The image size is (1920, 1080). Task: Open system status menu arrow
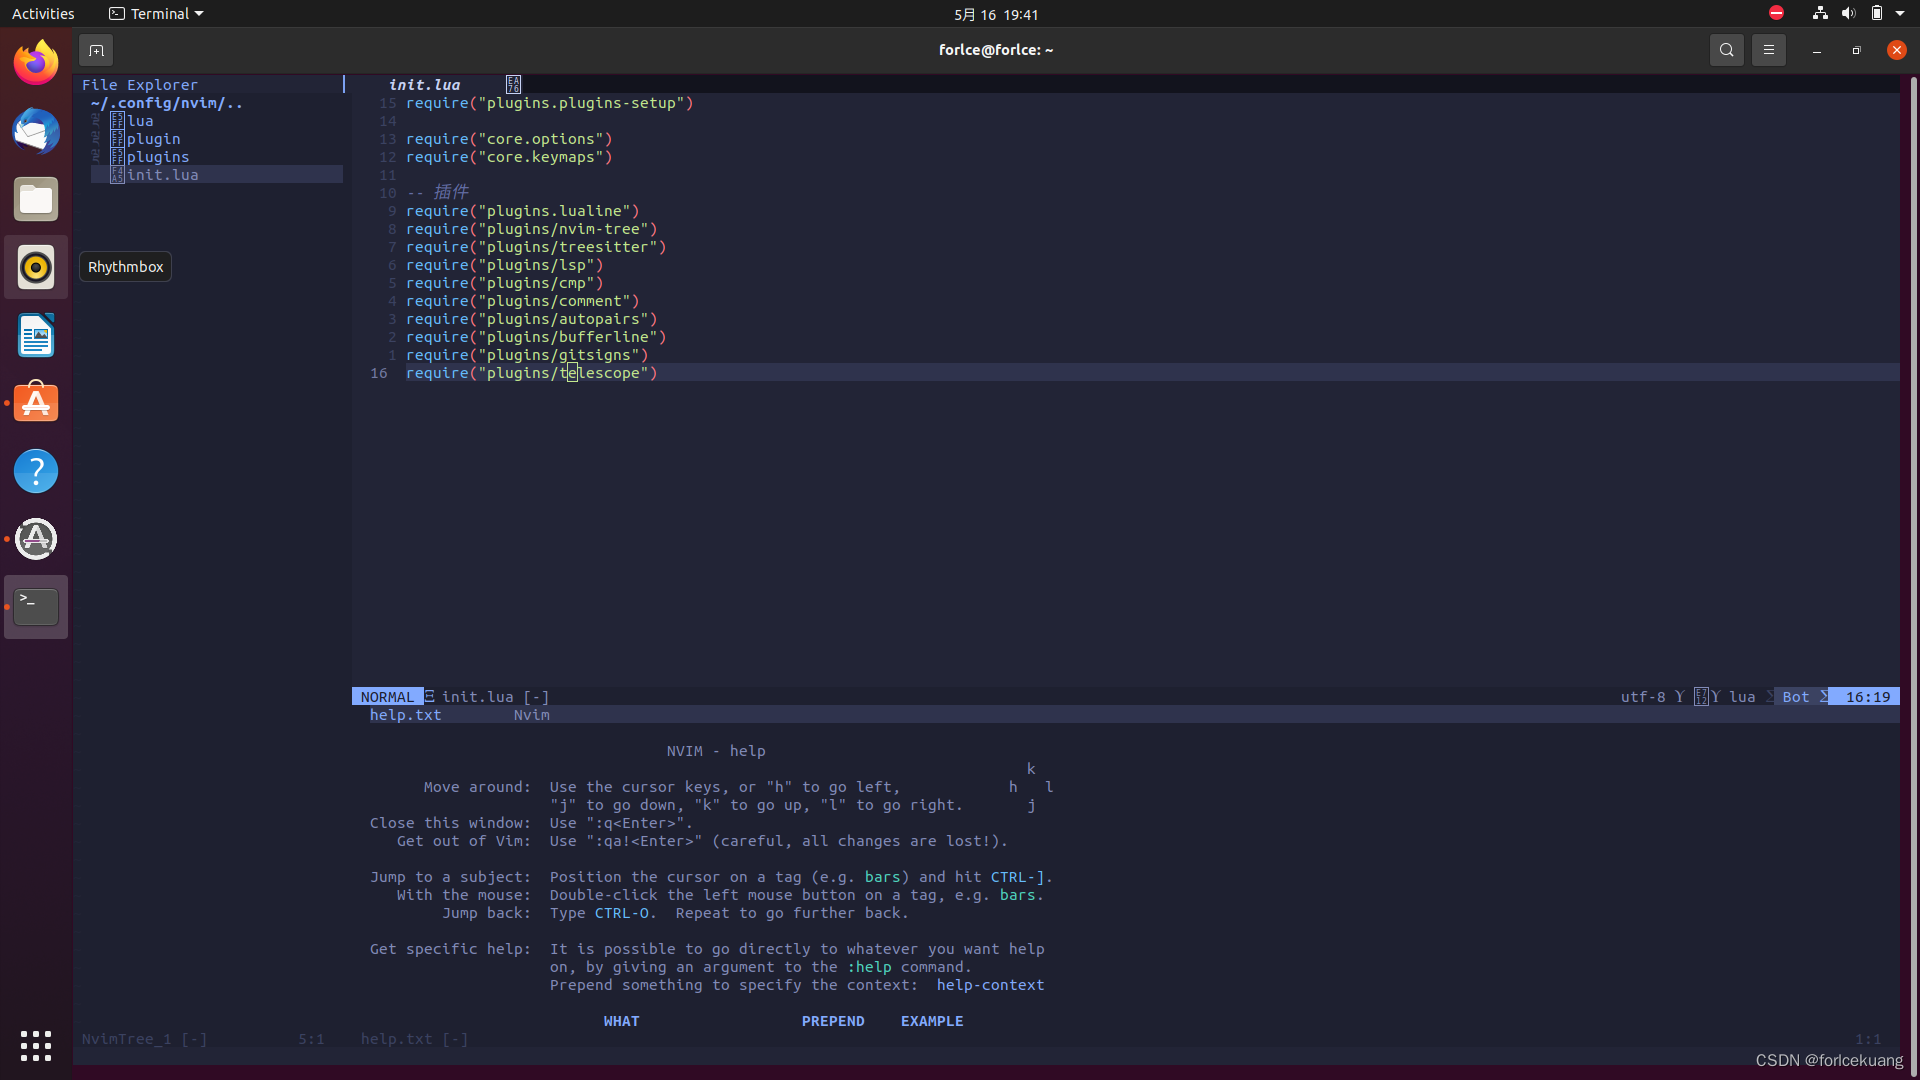[1900, 14]
